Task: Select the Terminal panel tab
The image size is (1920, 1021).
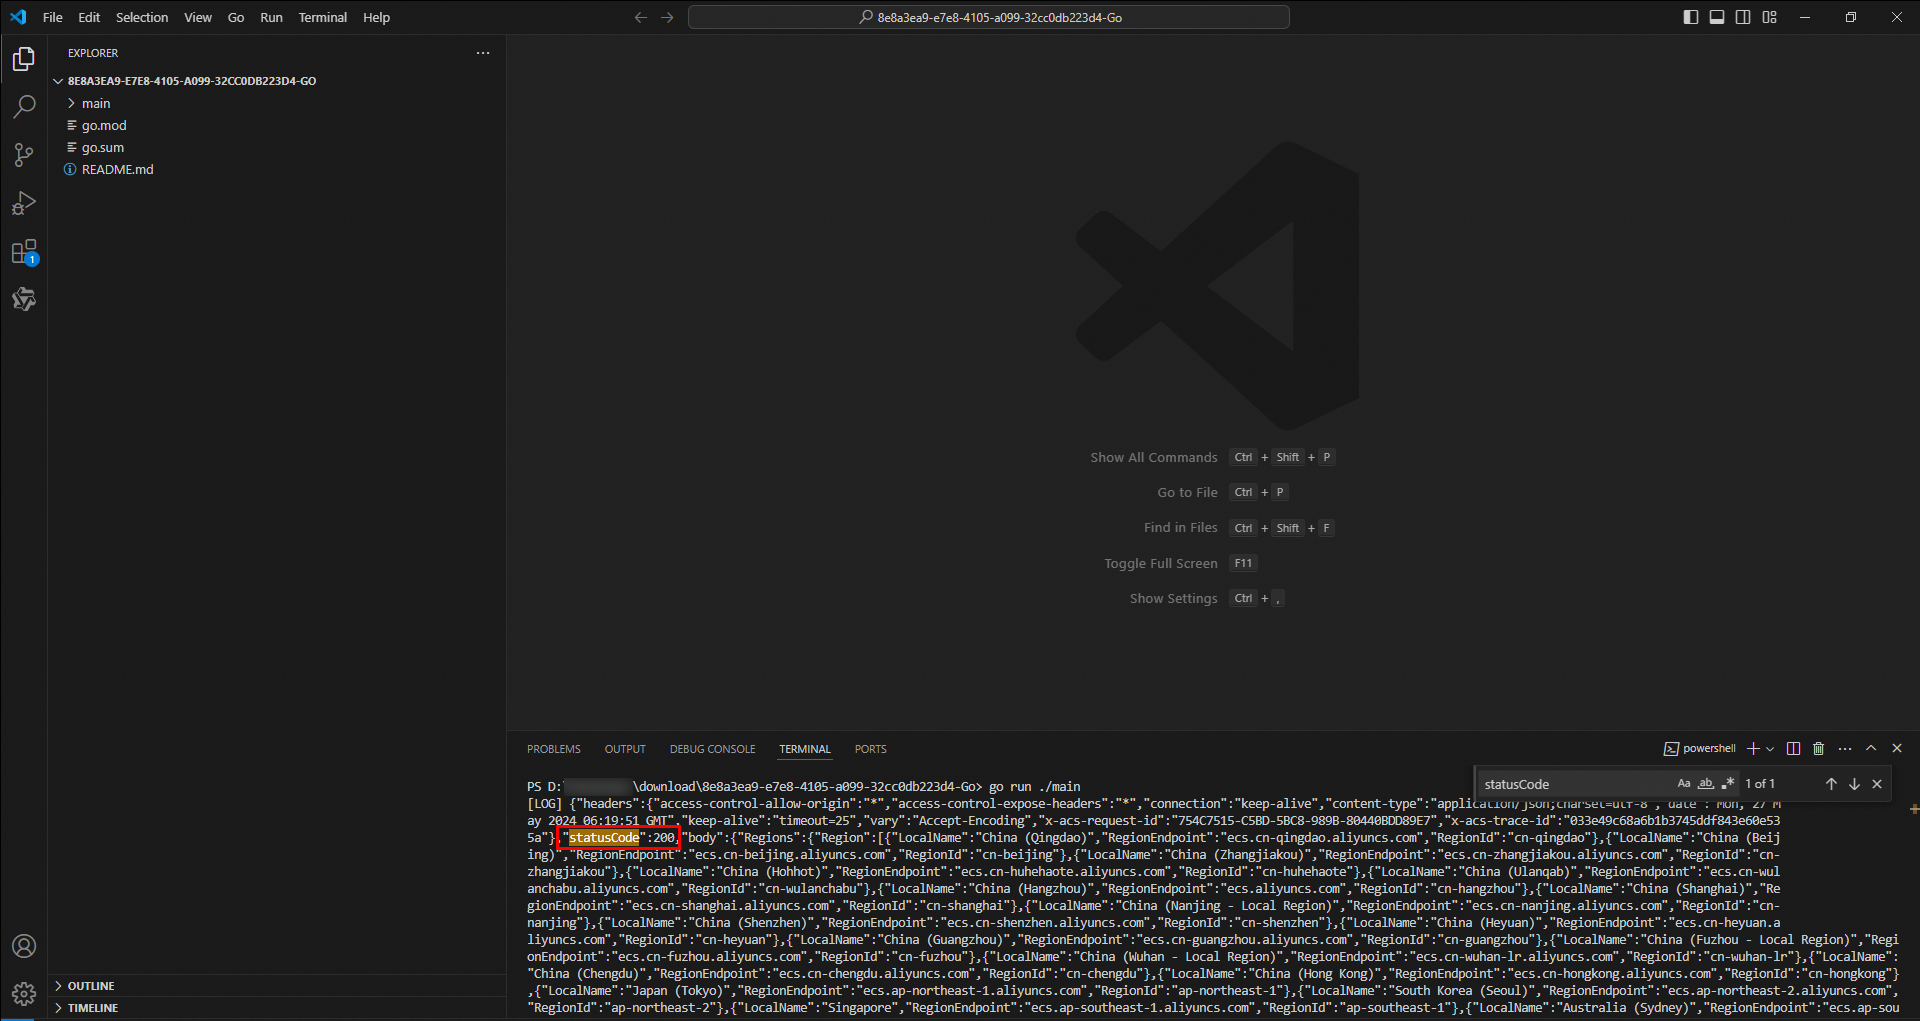Action: [x=805, y=749]
